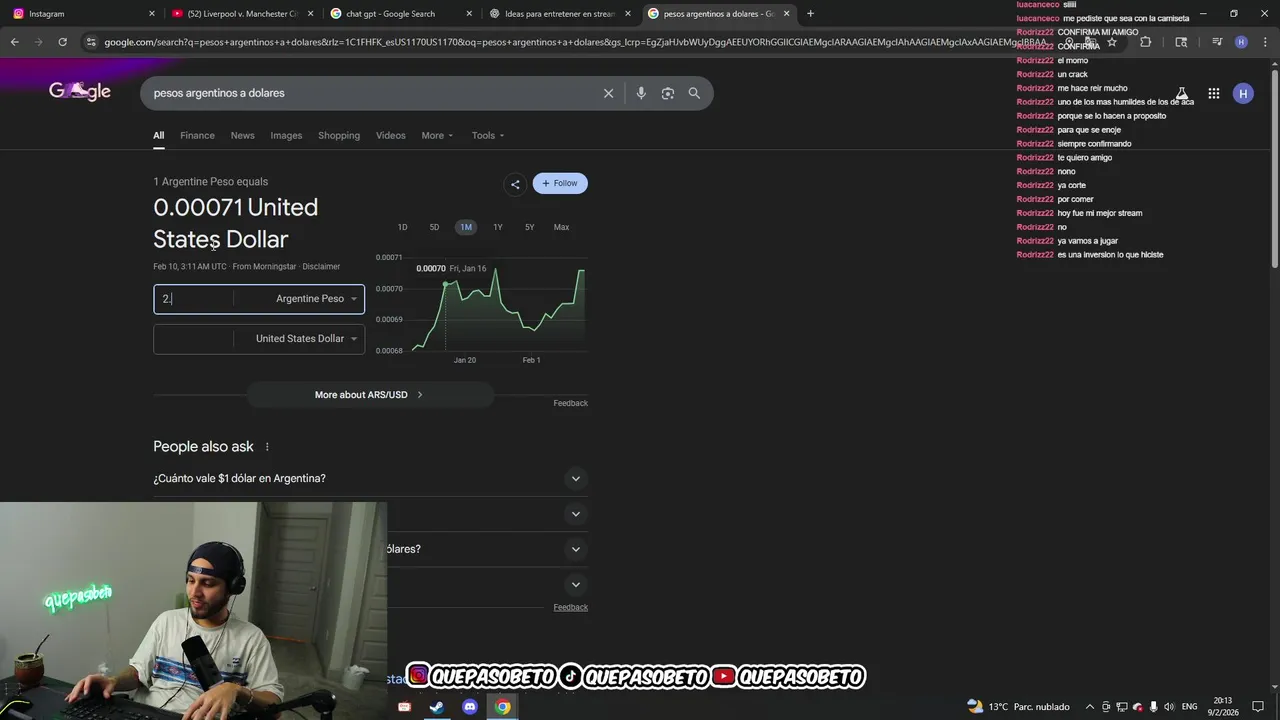Open the Google account avatar H
This screenshot has width=1280, height=720.
[1243, 93]
